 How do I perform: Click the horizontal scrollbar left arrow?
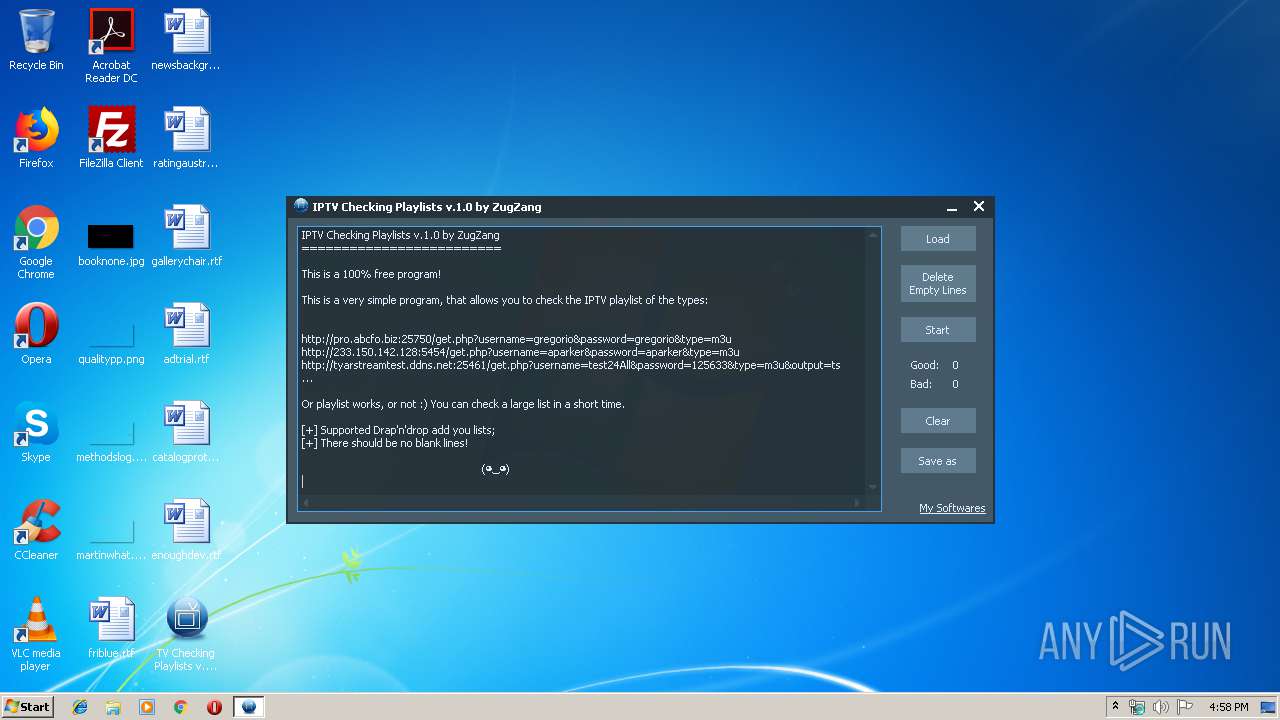click(x=305, y=502)
